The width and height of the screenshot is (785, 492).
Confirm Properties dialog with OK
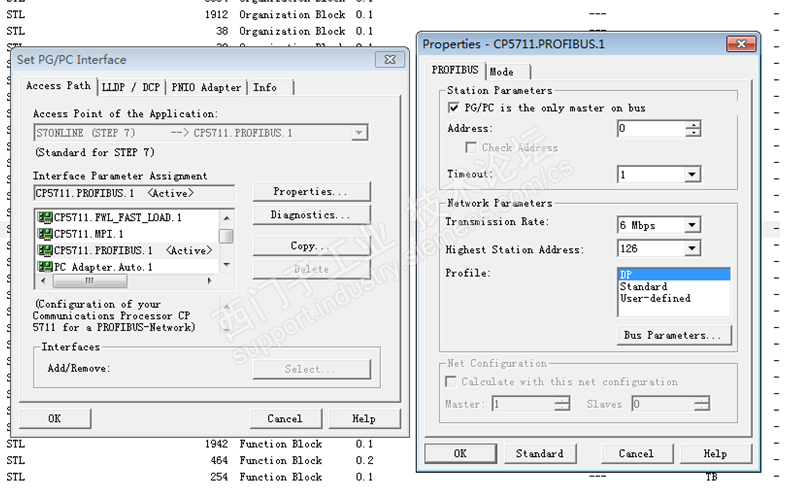(x=461, y=454)
